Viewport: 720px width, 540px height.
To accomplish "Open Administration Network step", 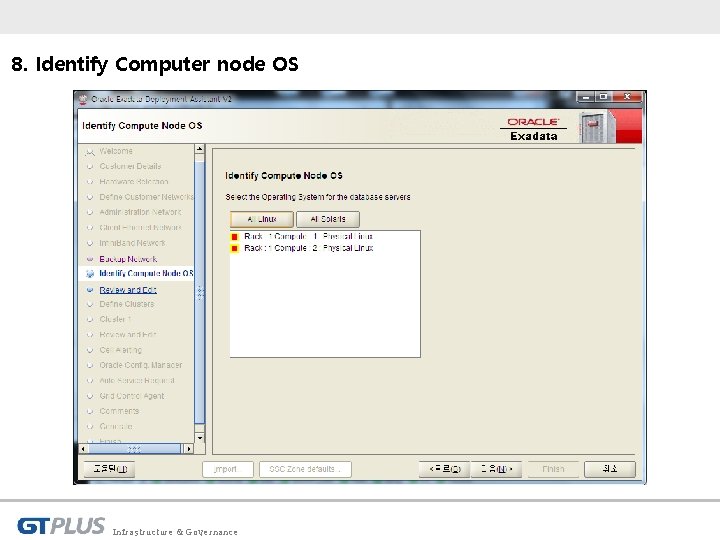I will click(x=140, y=212).
